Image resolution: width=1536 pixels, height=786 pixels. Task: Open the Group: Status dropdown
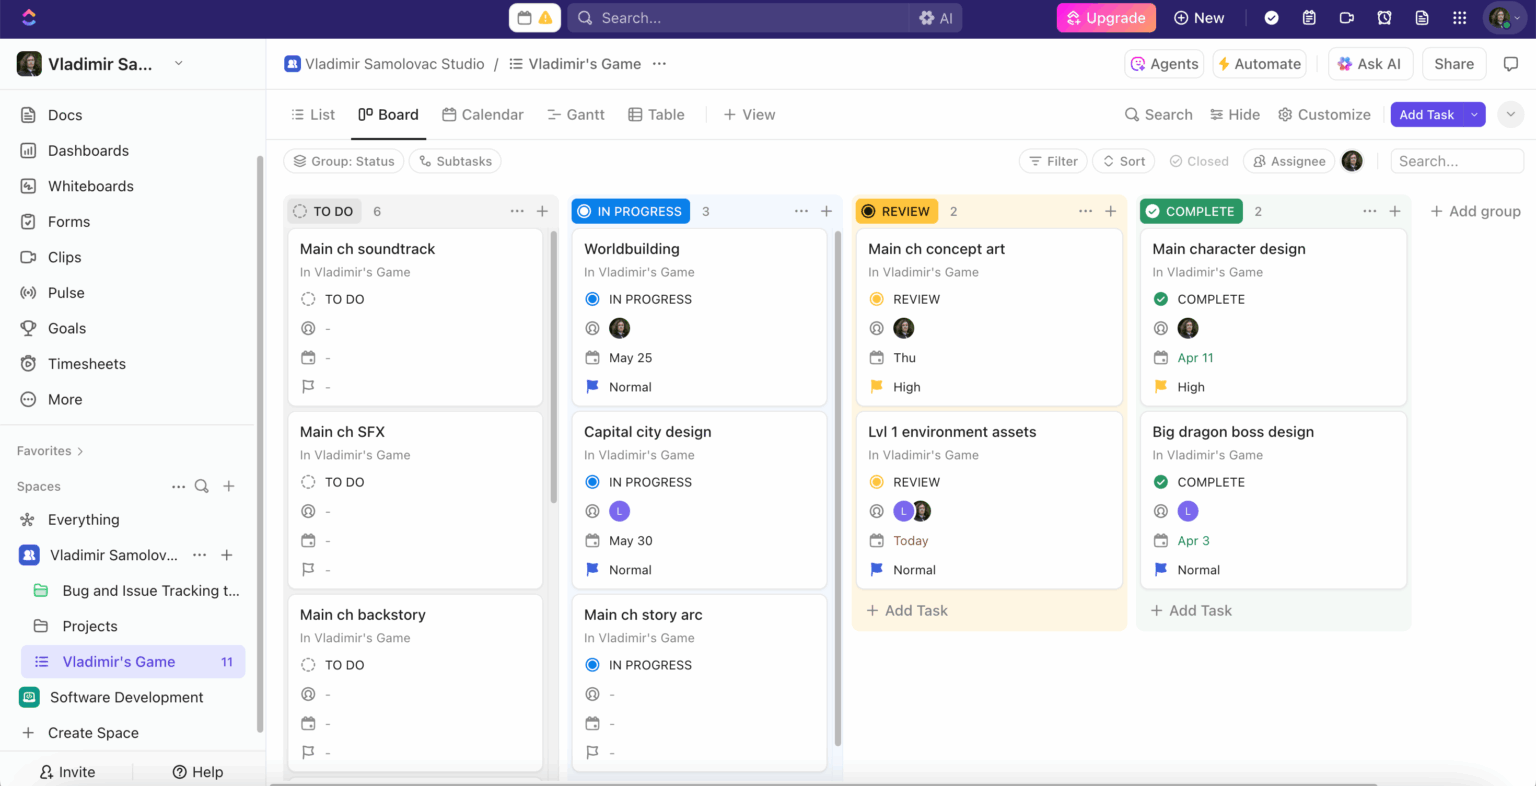(x=343, y=161)
